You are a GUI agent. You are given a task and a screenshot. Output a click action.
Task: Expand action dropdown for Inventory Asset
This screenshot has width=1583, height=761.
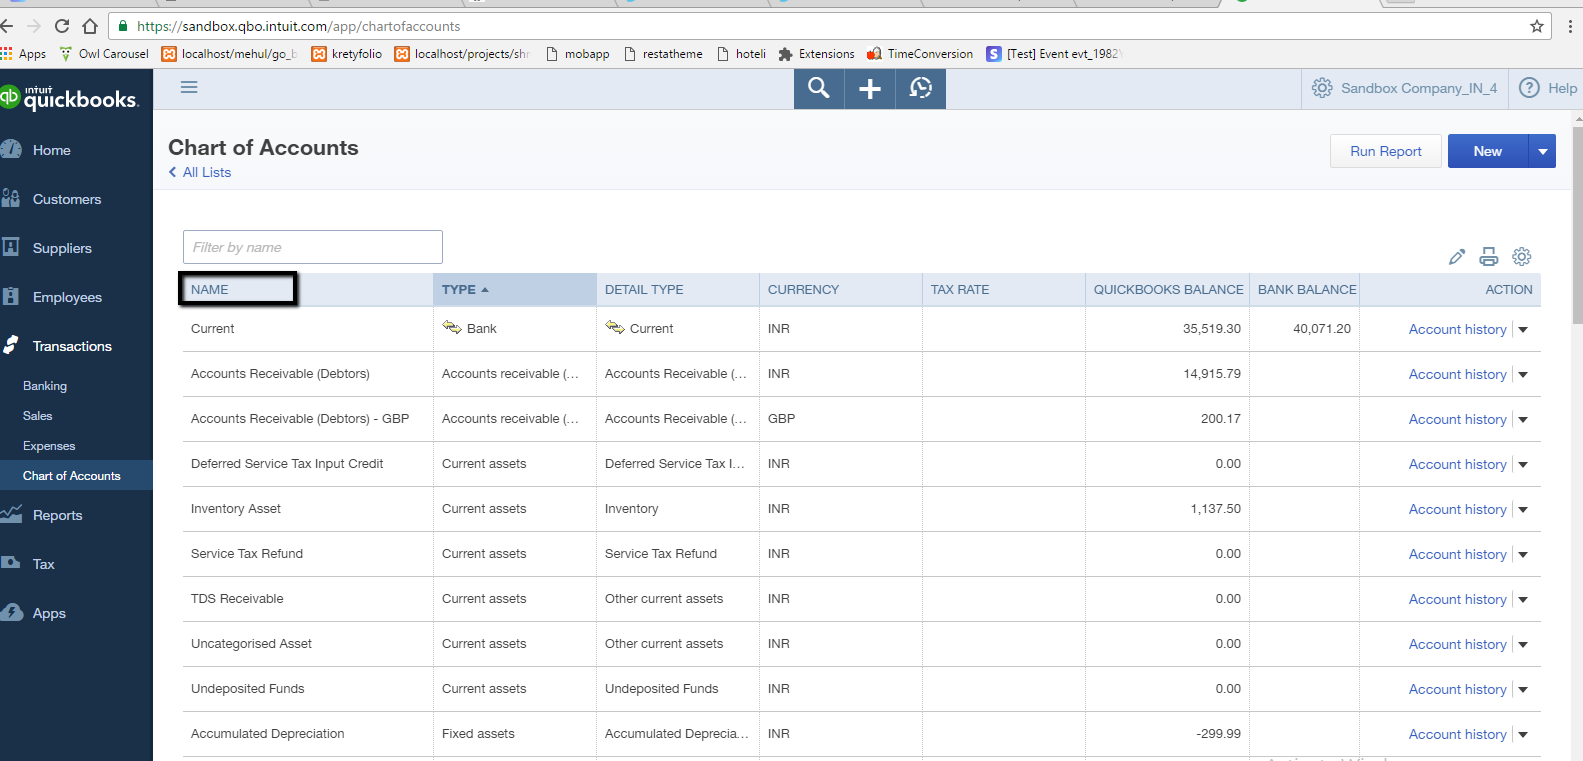pos(1523,510)
